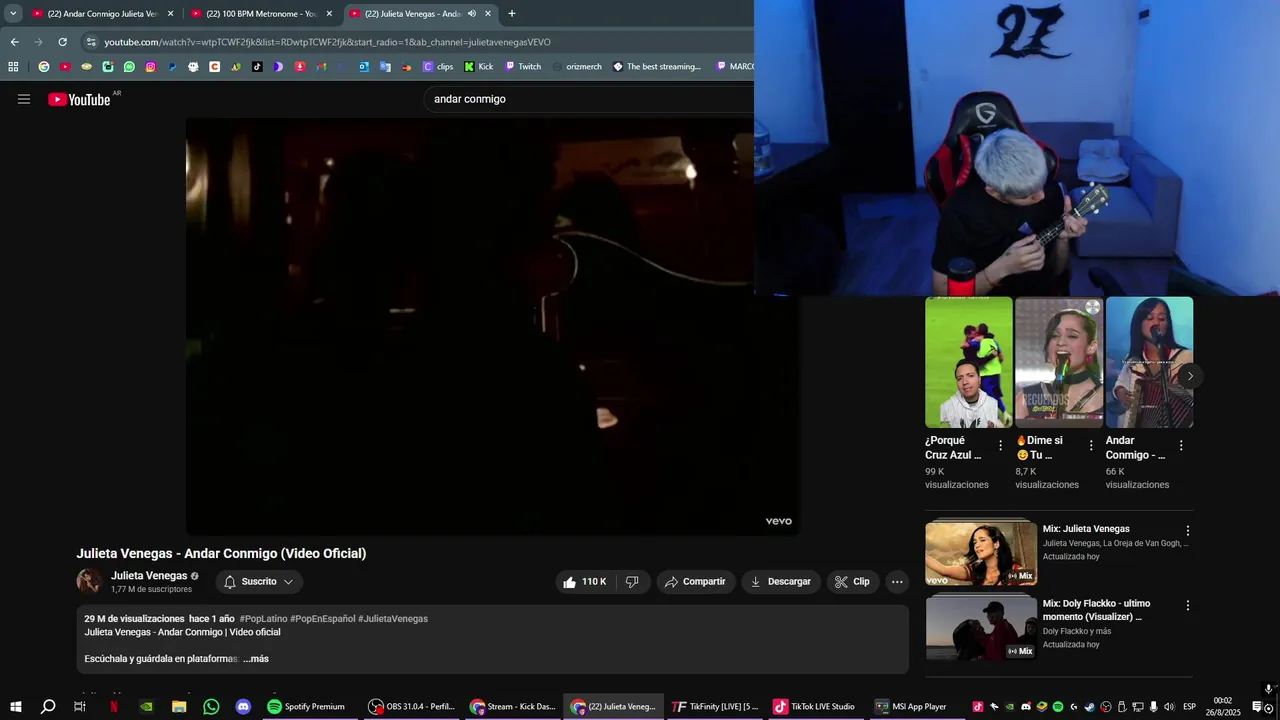Open the tab search dropdown arrow
1280x720 pixels.
point(13,14)
